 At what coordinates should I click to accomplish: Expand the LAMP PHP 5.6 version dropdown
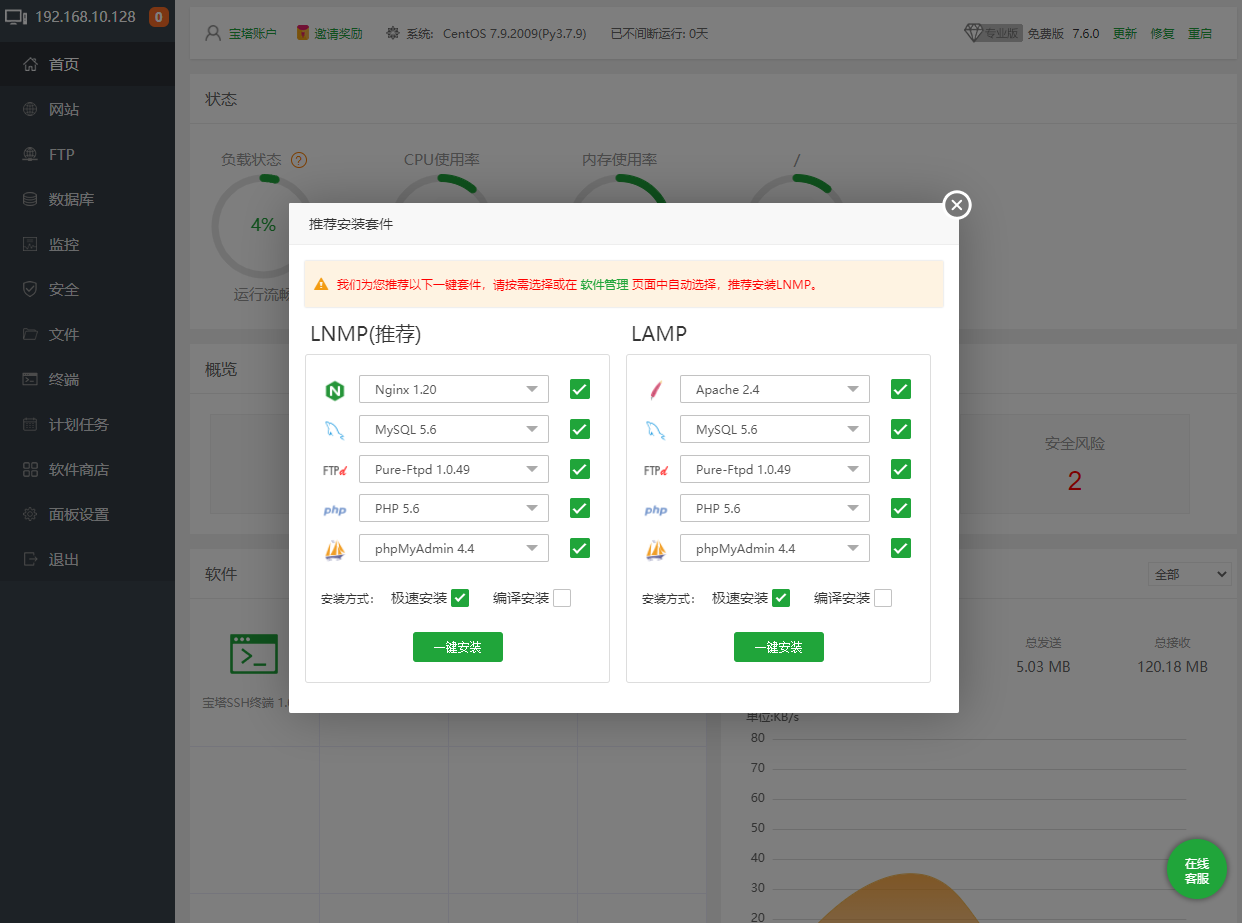click(774, 508)
